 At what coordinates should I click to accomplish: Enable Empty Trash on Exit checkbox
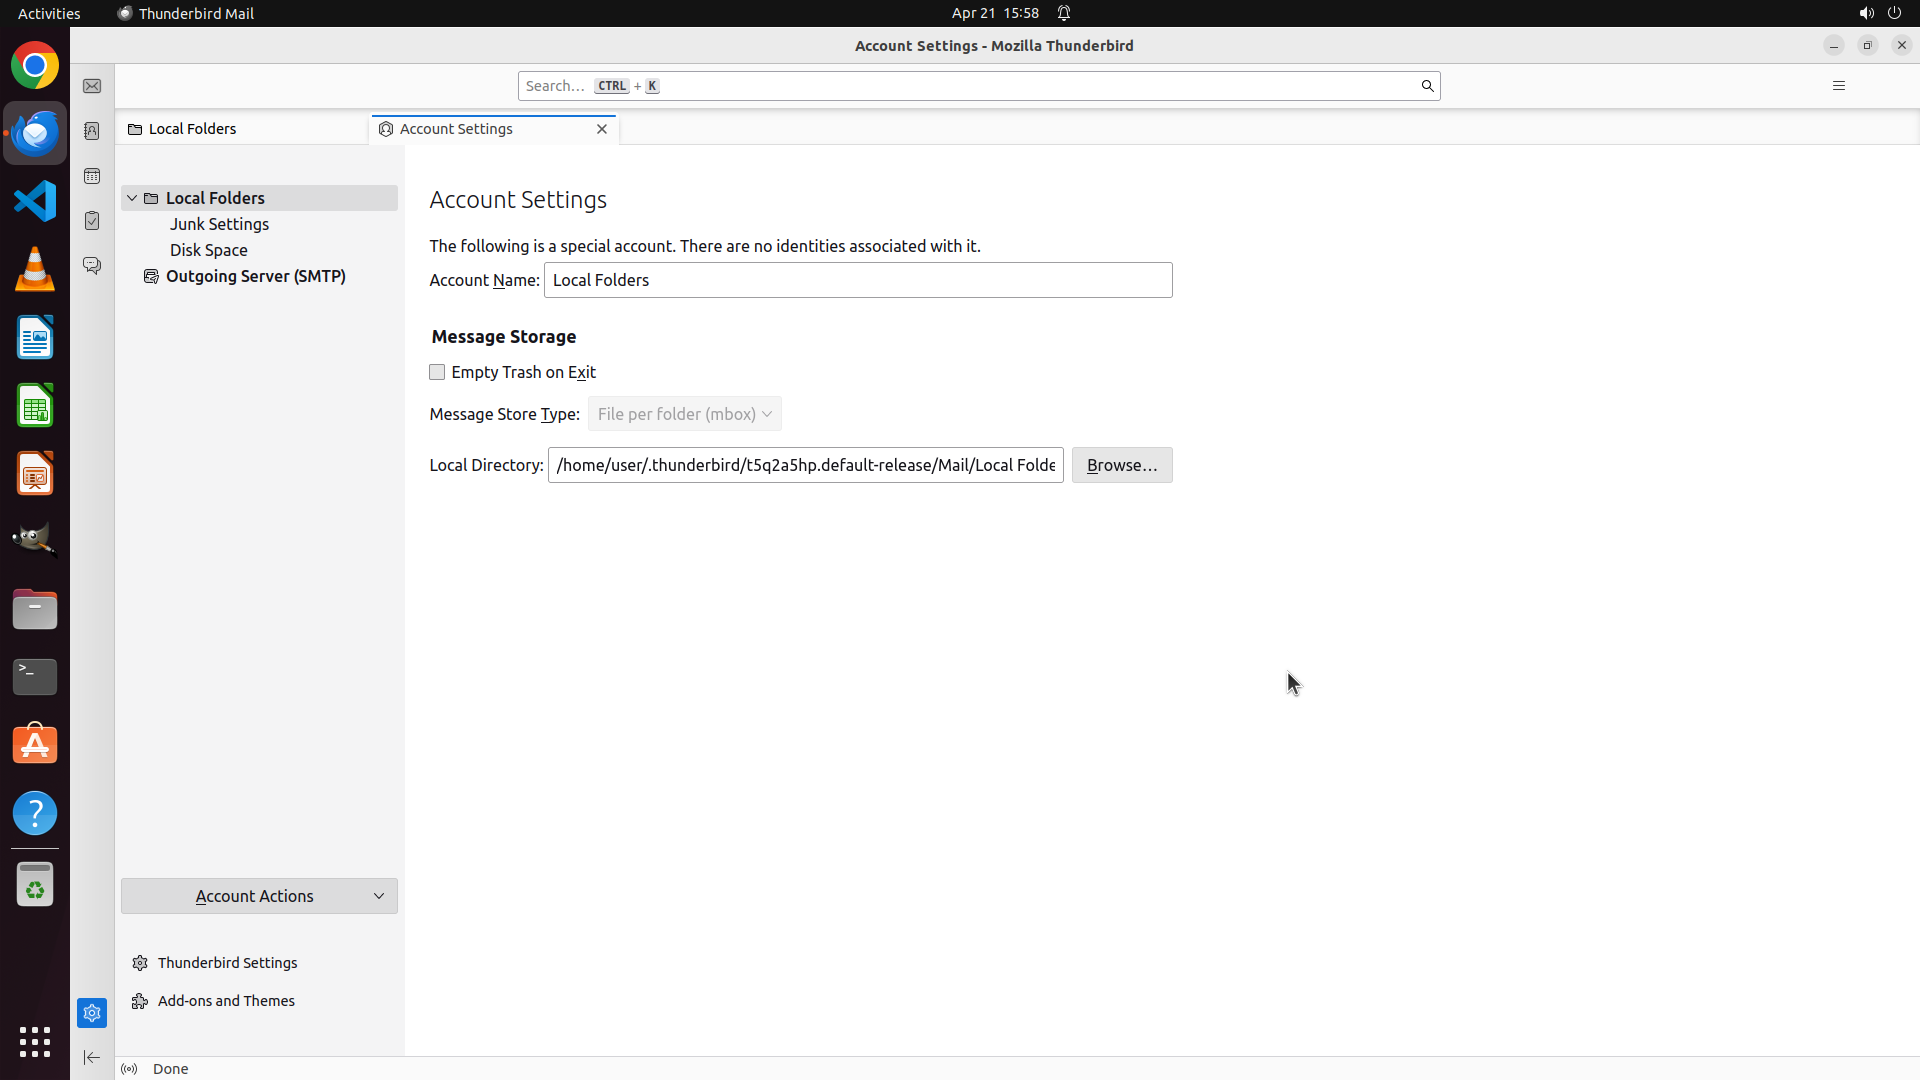click(437, 372)
